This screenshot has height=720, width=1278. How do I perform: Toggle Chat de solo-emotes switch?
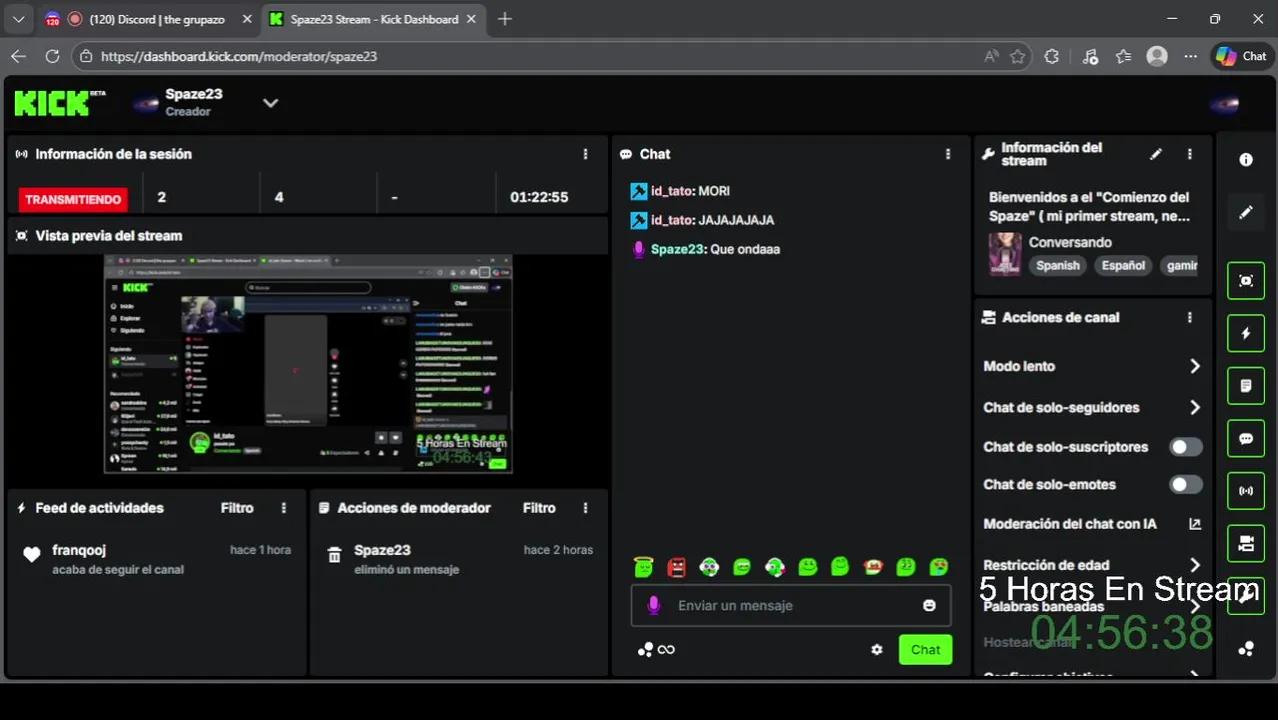(x=1186, y=484)
